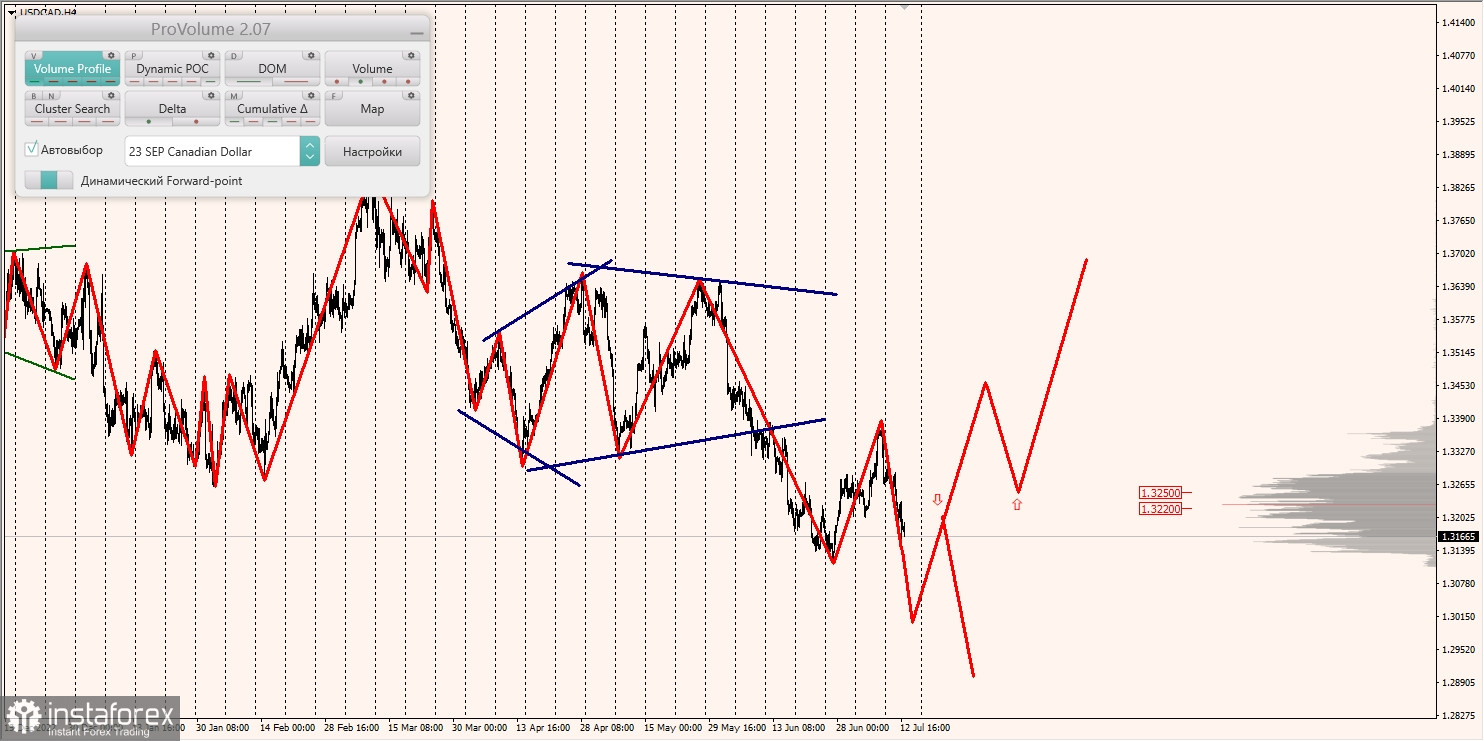Enable the Delta mode button
Viewport: 1484px width, 741px height.
pos(172,109)
